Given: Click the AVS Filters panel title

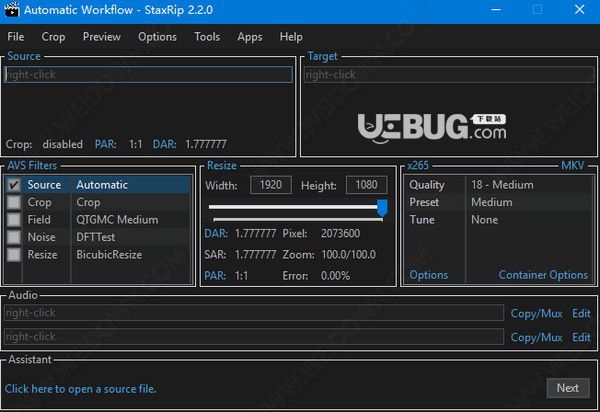Looking at the screenshot, I should pyautogui.click(x=32, y=165).
